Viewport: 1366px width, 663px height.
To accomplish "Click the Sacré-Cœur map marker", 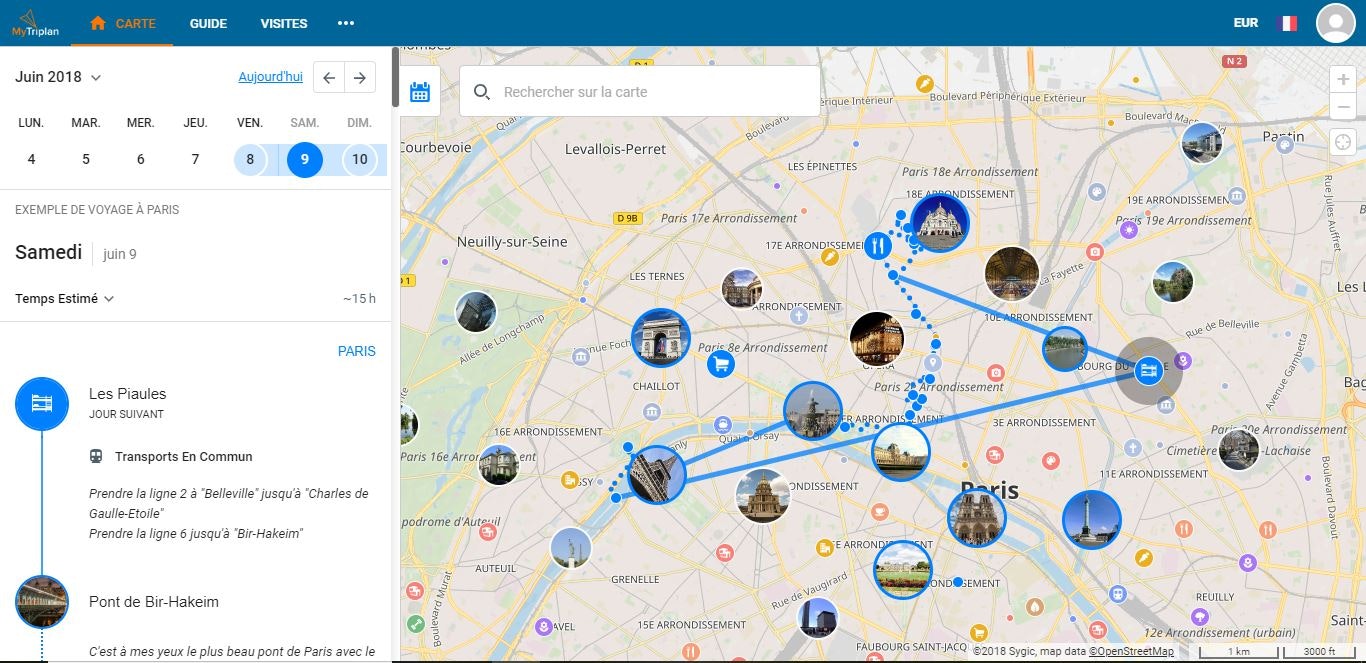I will click(939, 222).
